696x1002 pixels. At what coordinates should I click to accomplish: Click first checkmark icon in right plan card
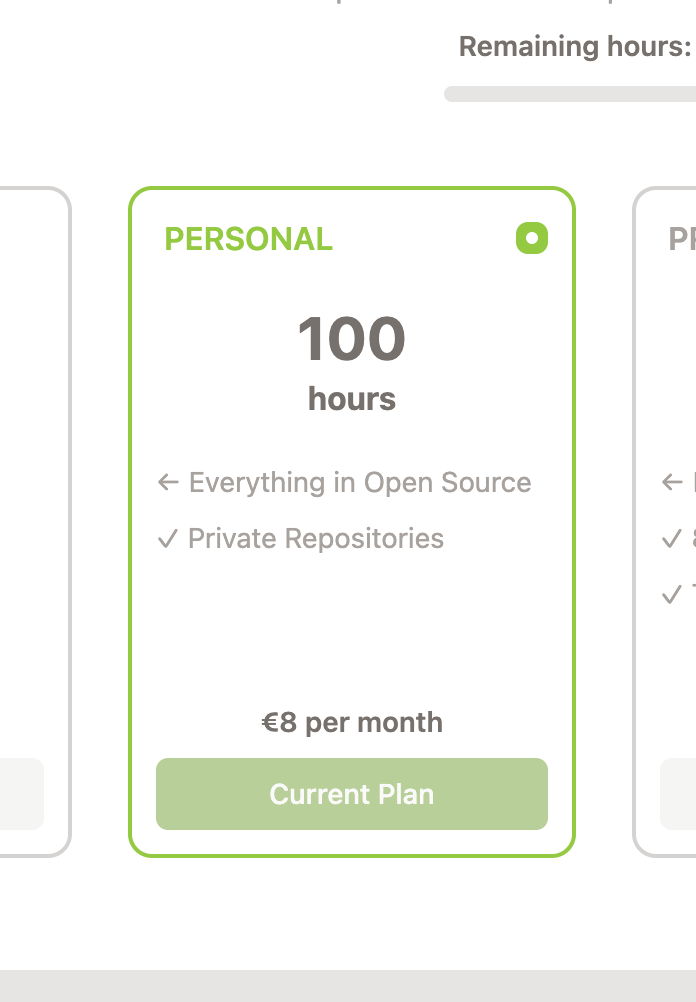(673, 539)
